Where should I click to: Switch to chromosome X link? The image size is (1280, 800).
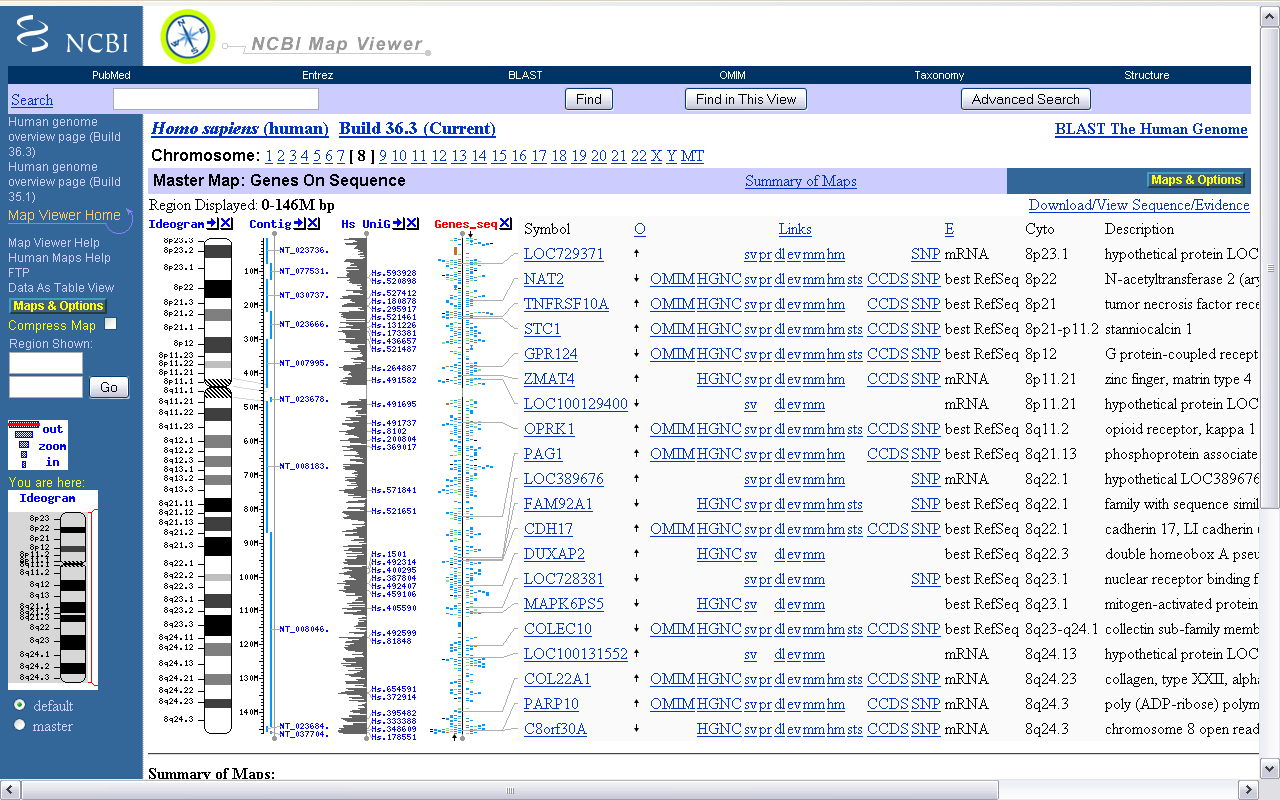point(656,156)
